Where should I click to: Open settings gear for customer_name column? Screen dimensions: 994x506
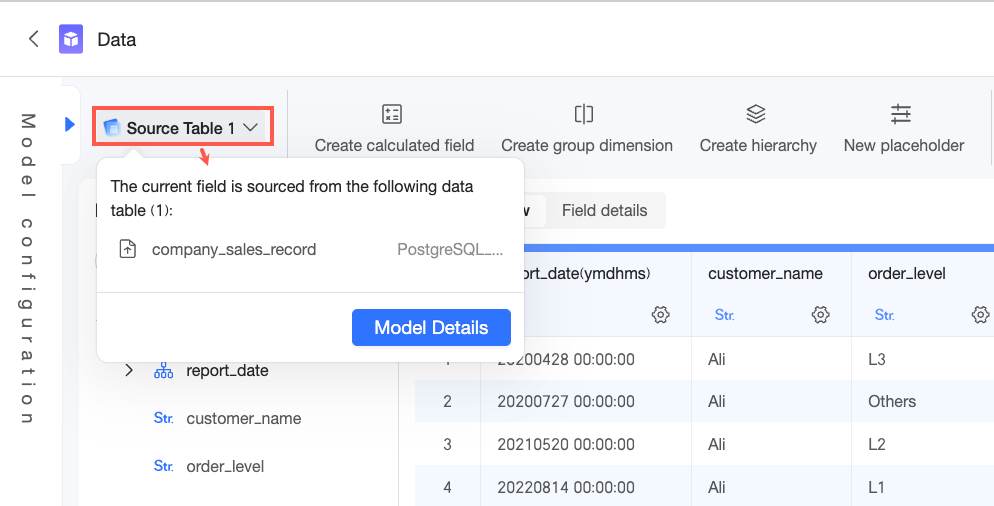click(820, 315)
